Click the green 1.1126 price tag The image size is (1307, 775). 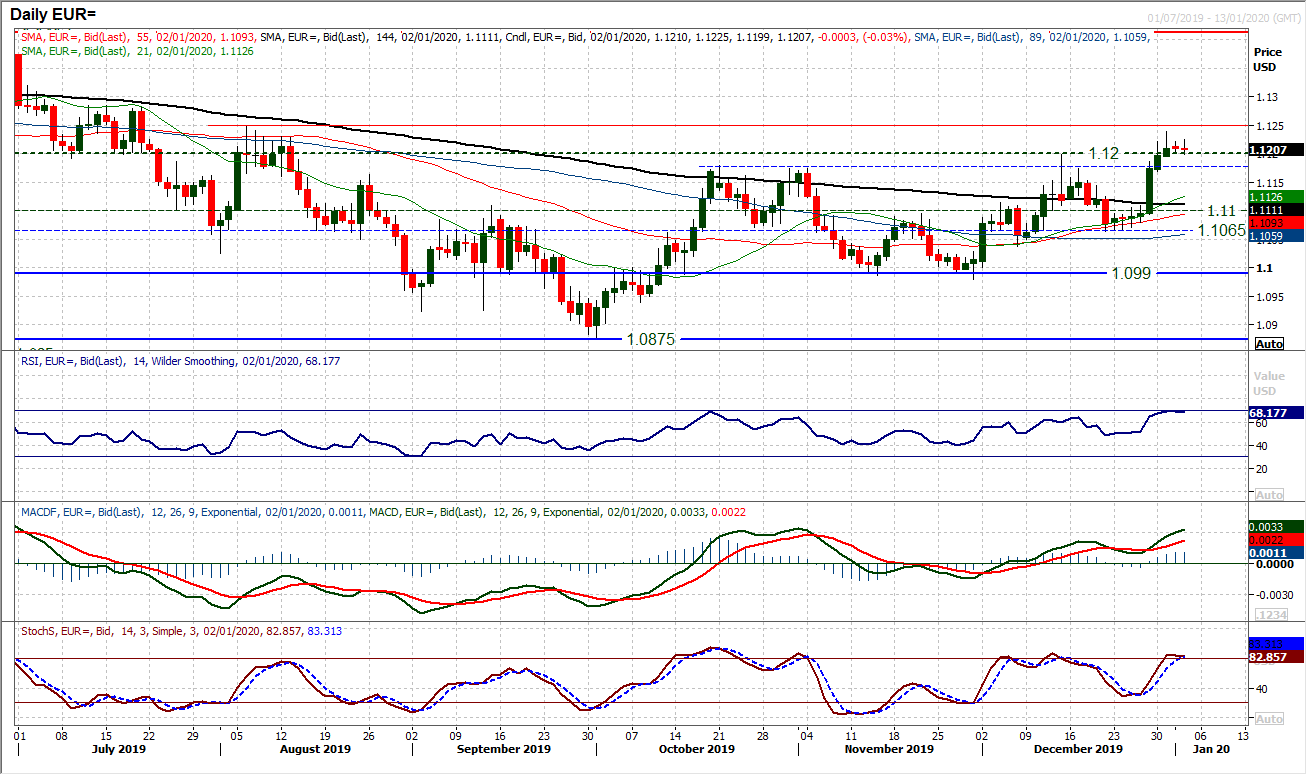(1277, 196)
